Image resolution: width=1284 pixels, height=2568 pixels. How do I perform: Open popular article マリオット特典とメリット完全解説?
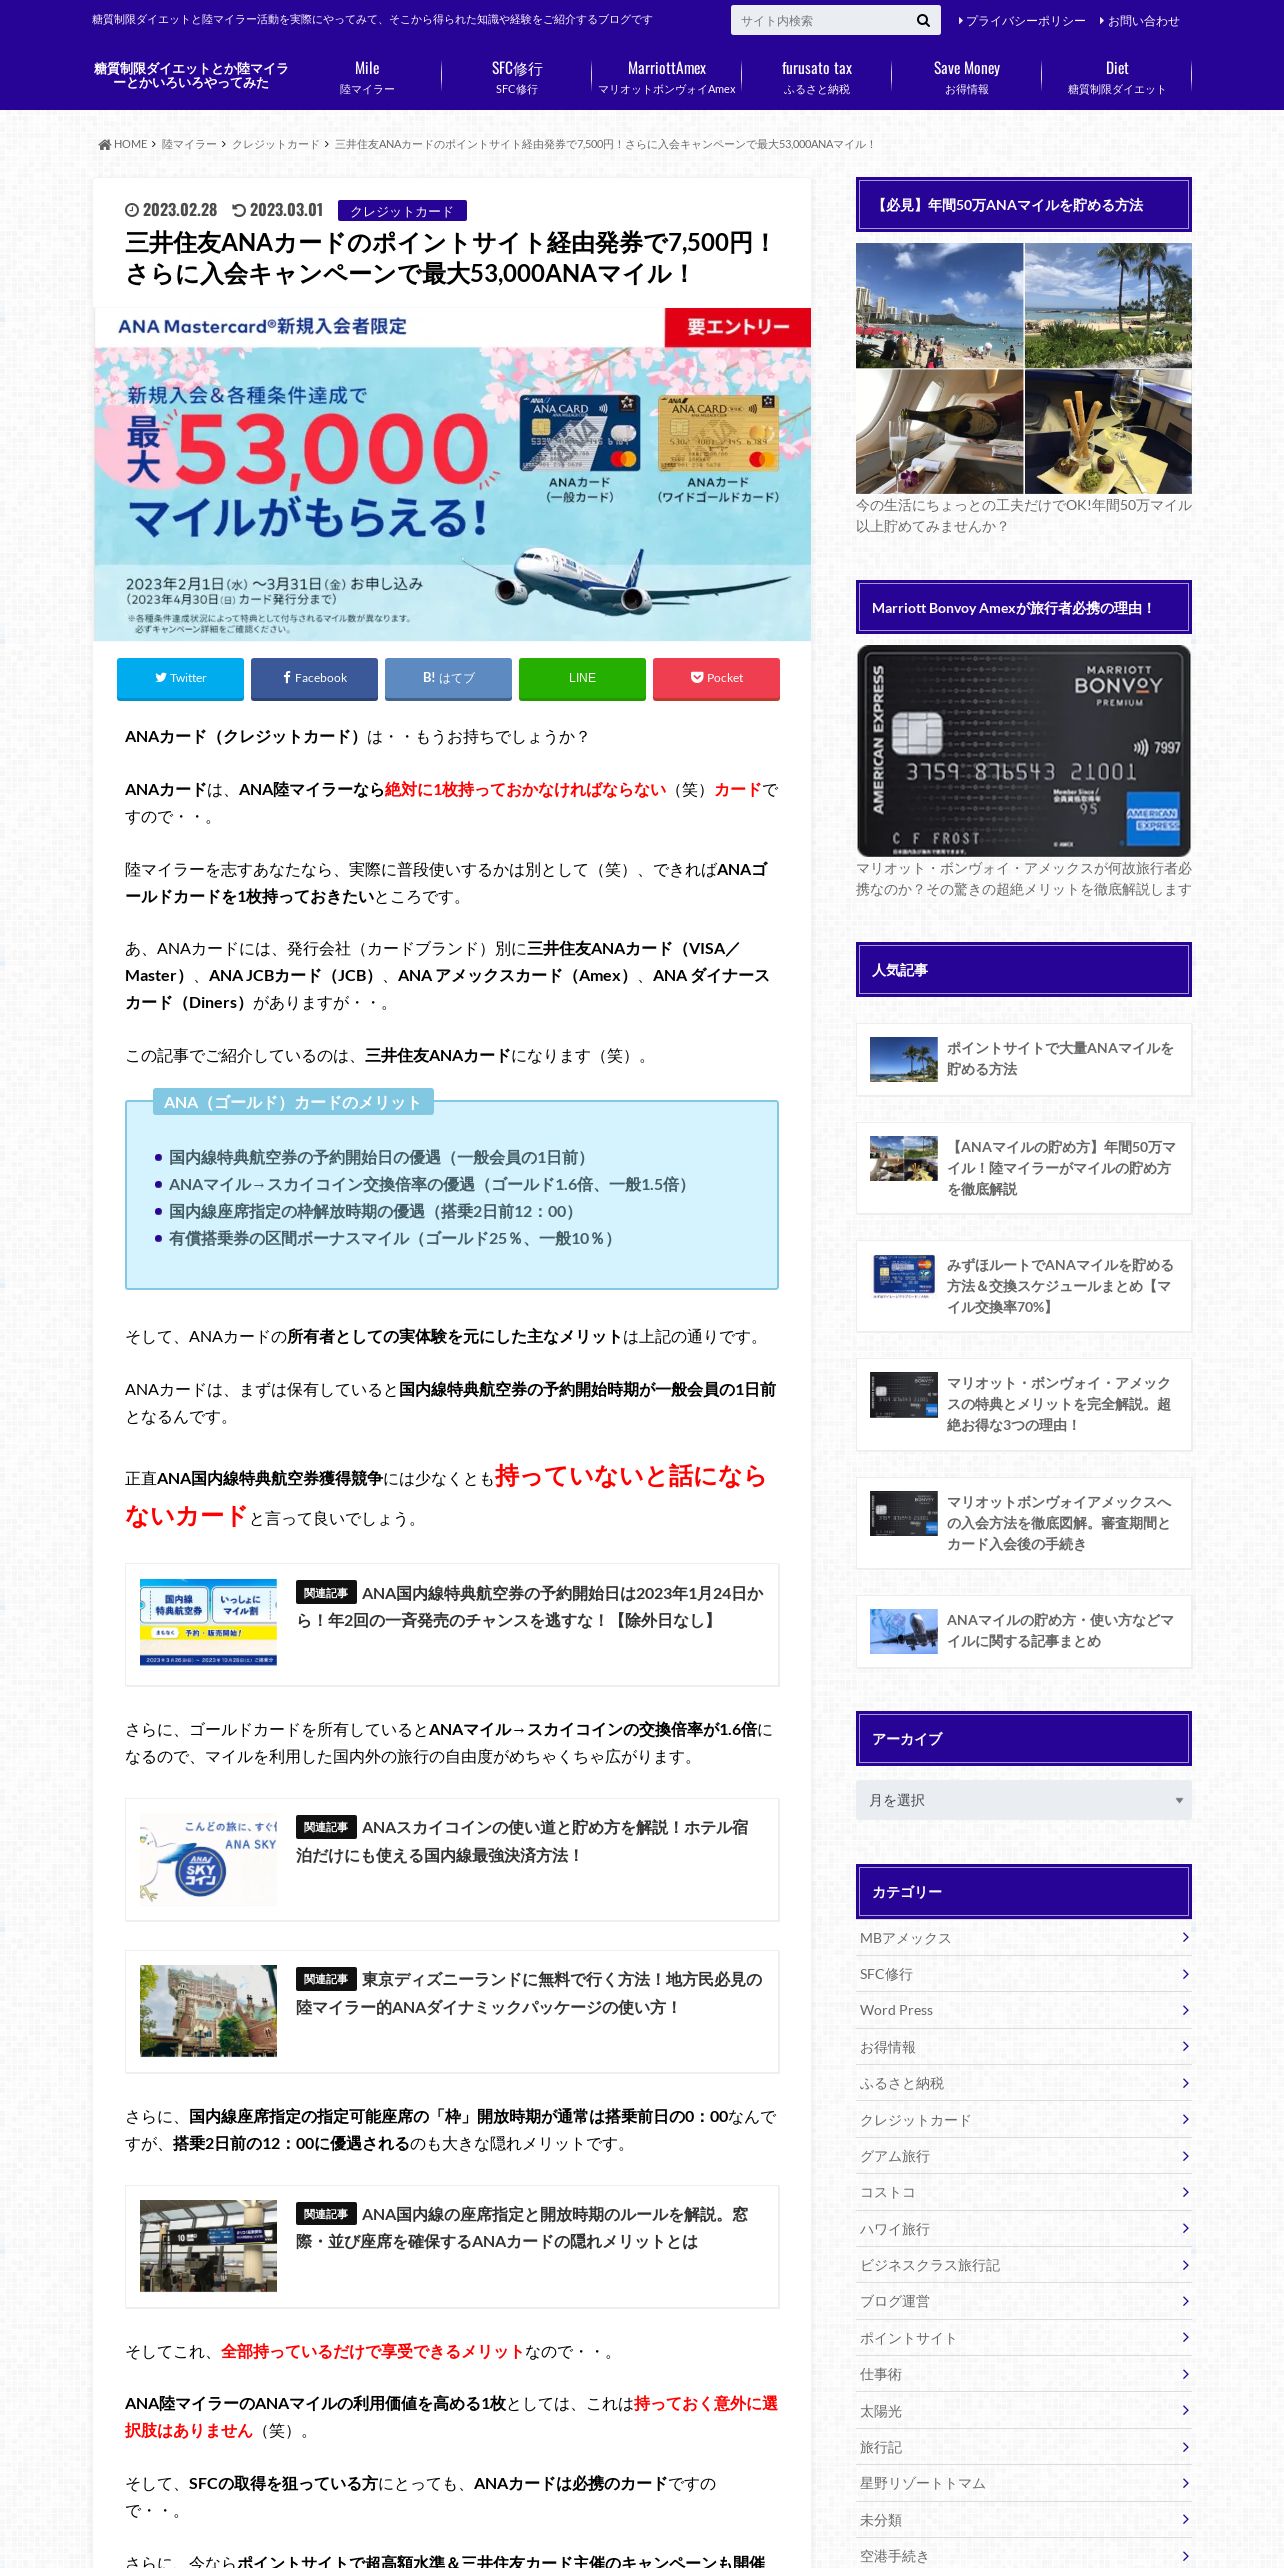click(1024, 1404)
